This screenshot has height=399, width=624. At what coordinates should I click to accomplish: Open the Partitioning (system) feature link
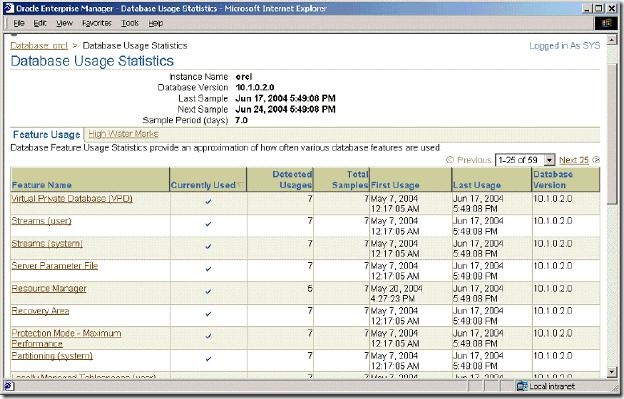(x=52, y=356)
